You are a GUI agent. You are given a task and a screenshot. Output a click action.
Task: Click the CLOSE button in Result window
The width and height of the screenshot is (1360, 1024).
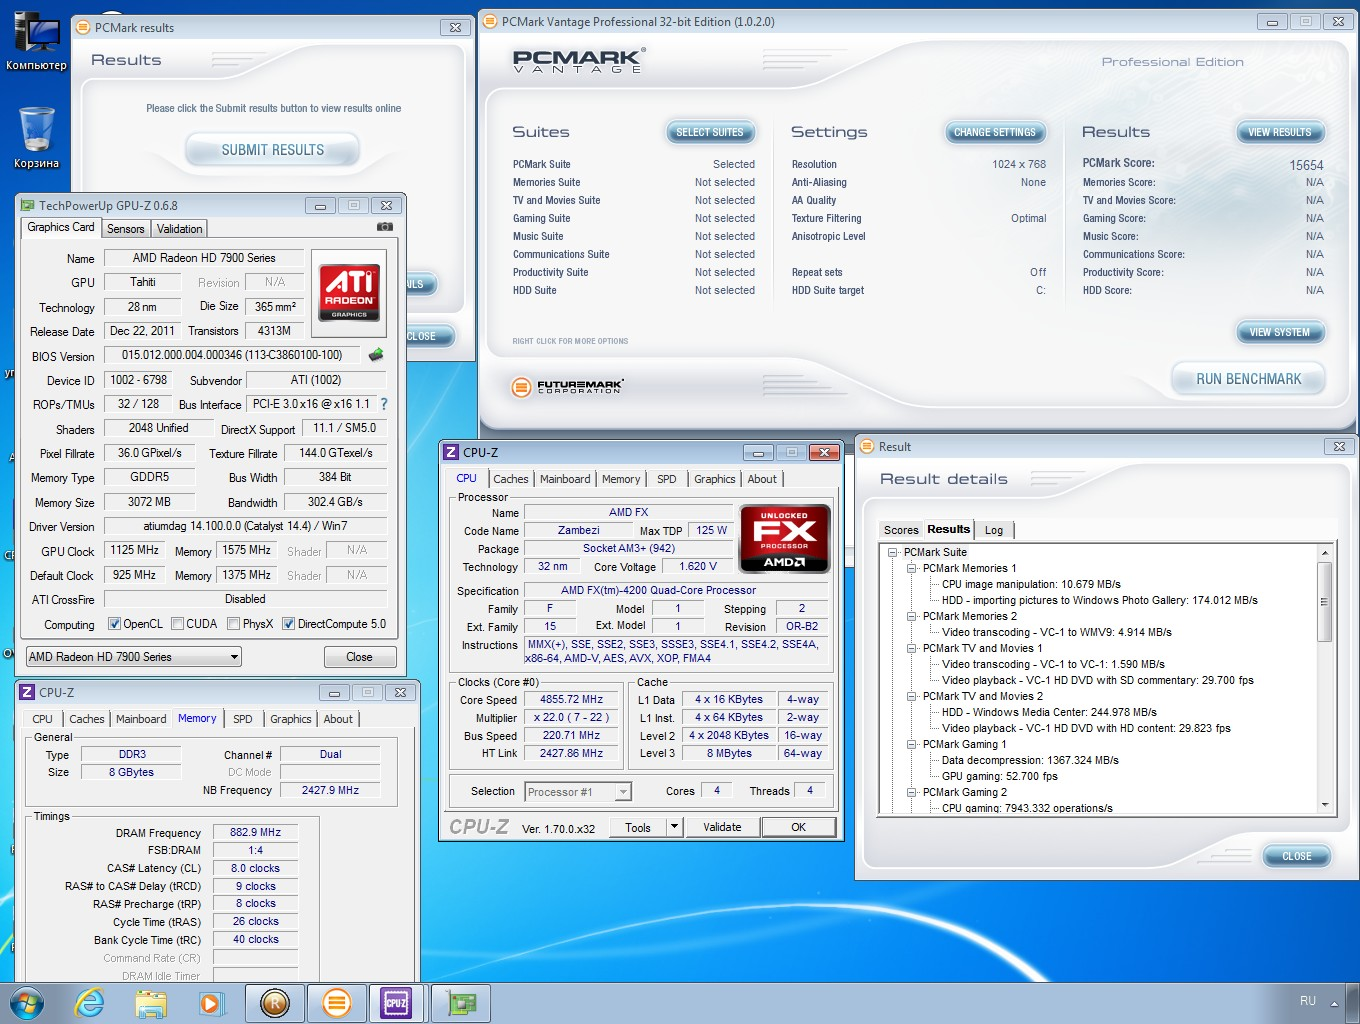point(1296,856)
